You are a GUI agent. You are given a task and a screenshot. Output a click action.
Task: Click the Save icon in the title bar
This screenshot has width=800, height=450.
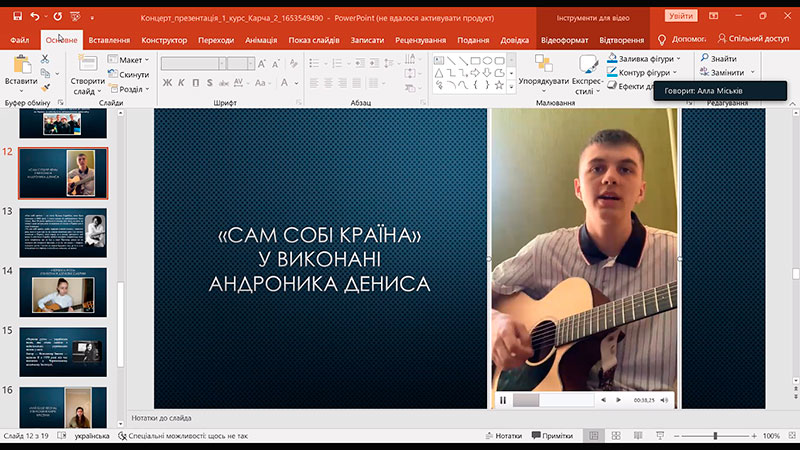coord(17,16)
